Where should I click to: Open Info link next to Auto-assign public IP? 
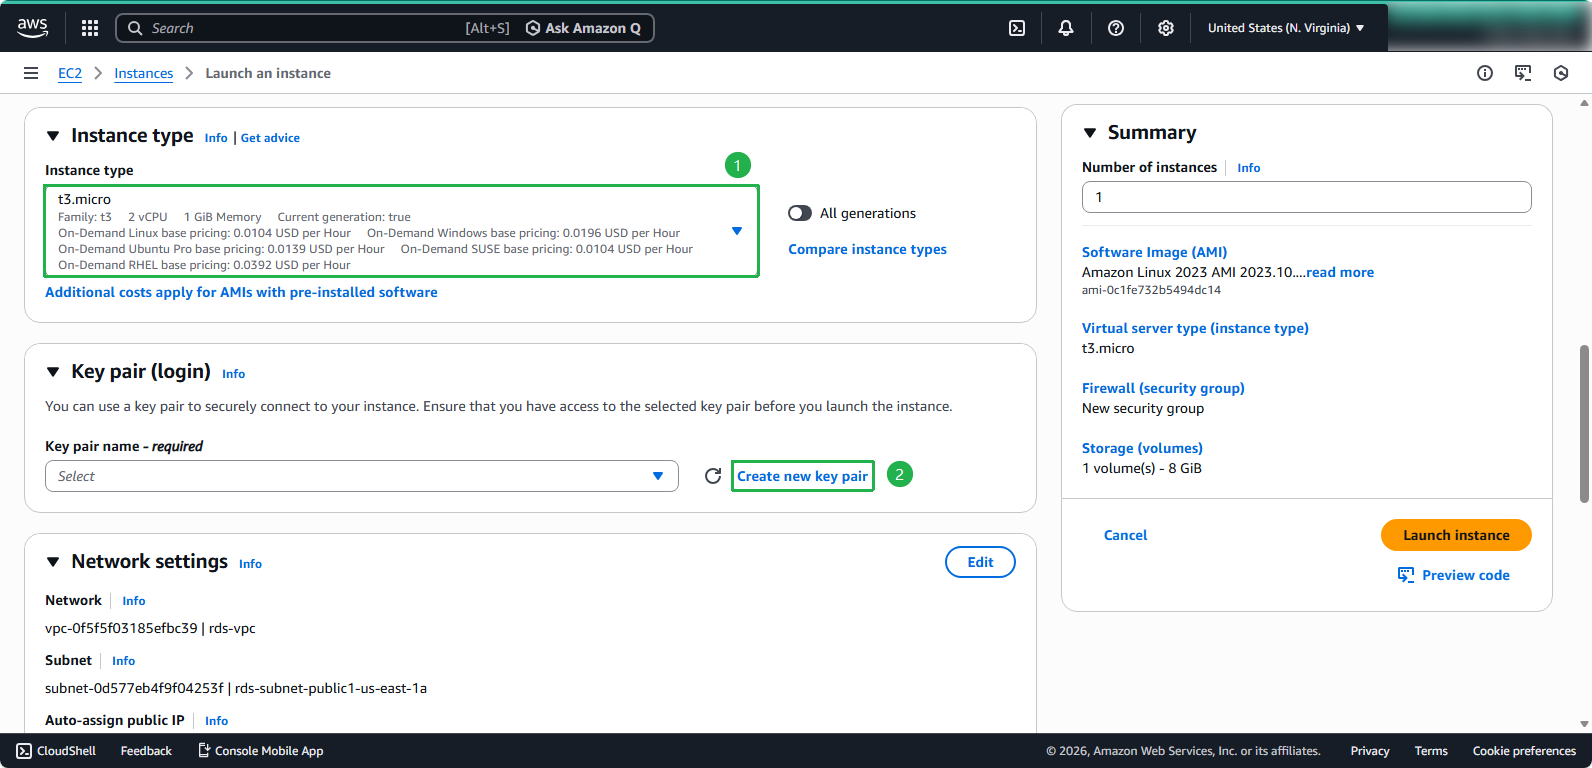coord(216,721)
